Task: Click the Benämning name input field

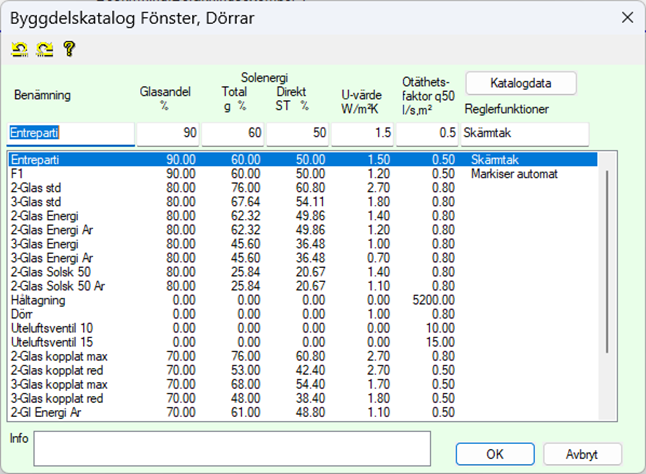Action: click(x=70, y=133)
